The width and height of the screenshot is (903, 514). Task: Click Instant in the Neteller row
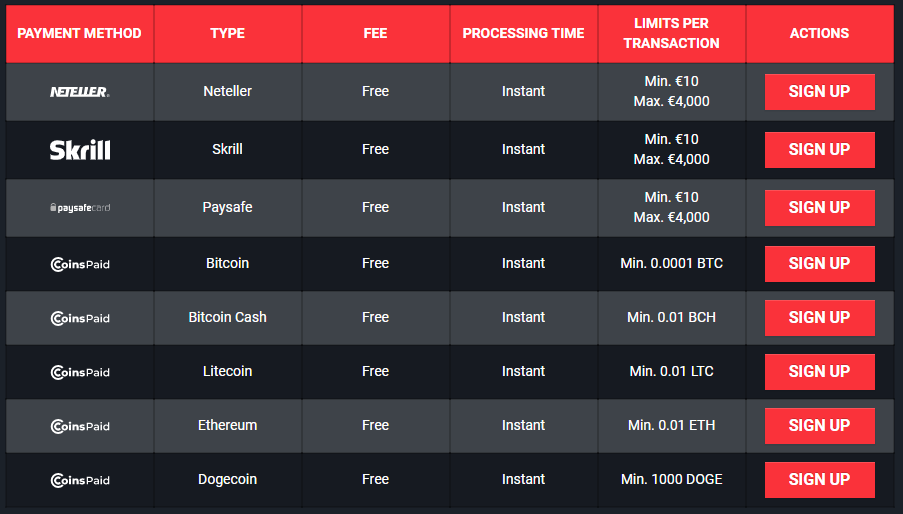[523, 92]
